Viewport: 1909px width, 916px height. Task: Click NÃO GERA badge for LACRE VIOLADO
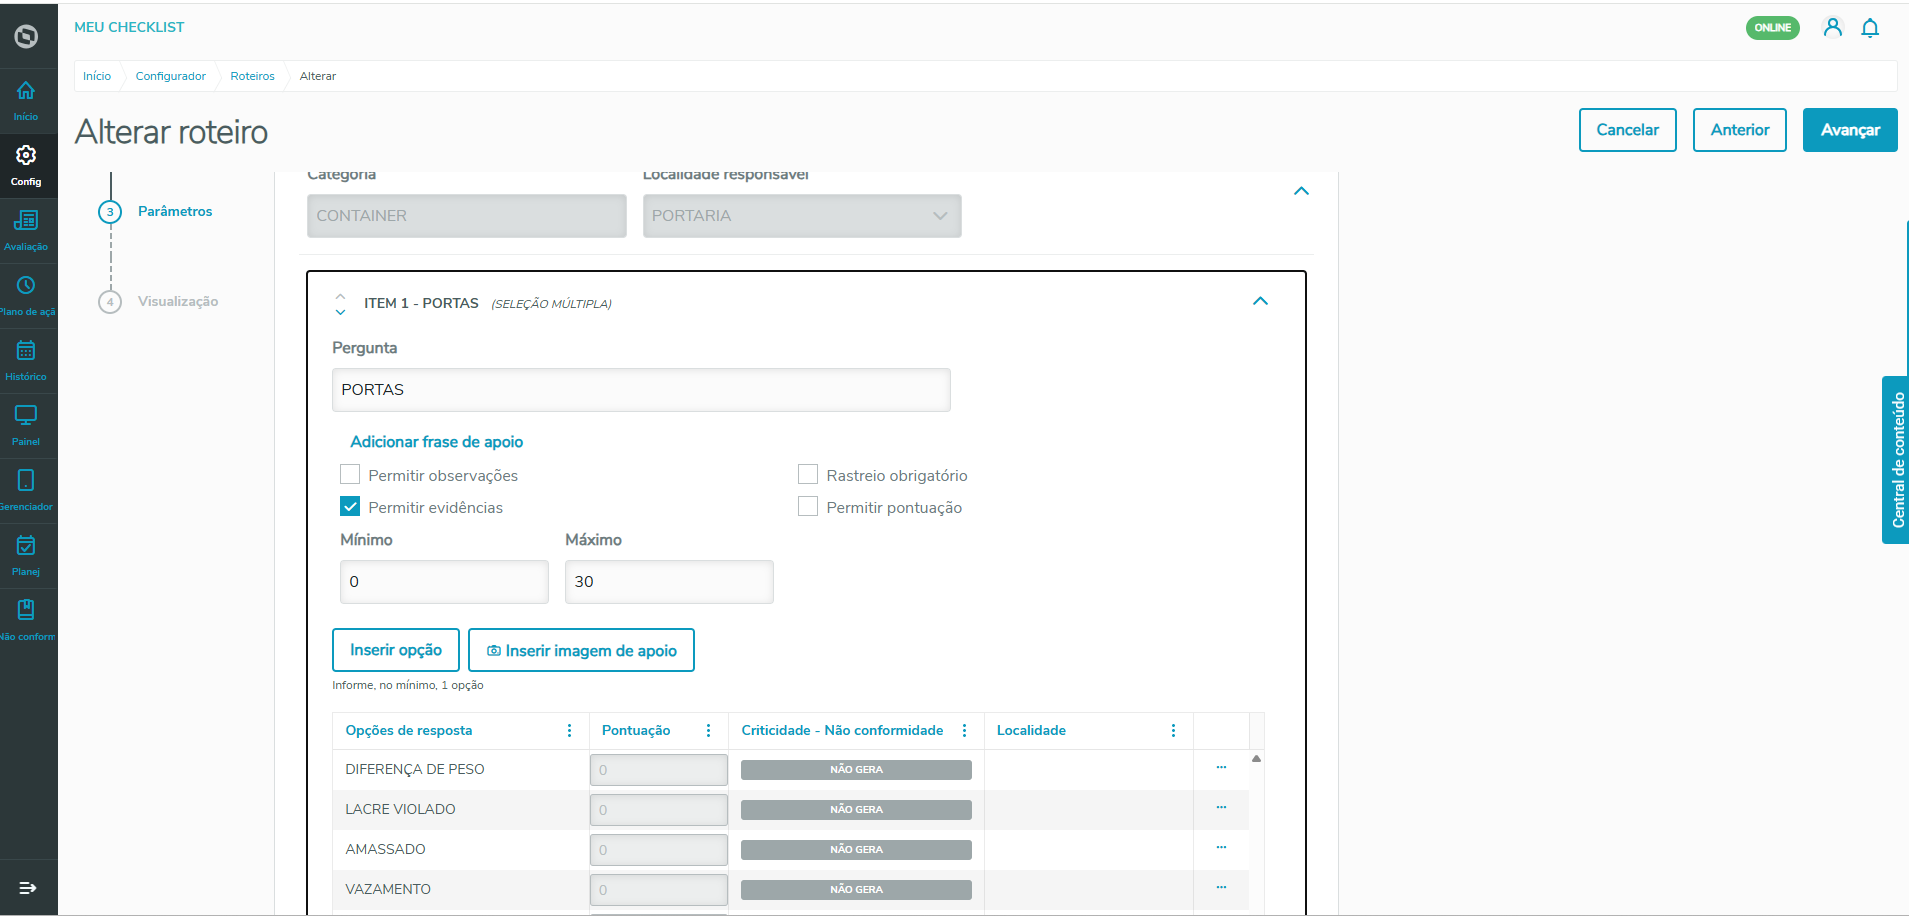856,810
